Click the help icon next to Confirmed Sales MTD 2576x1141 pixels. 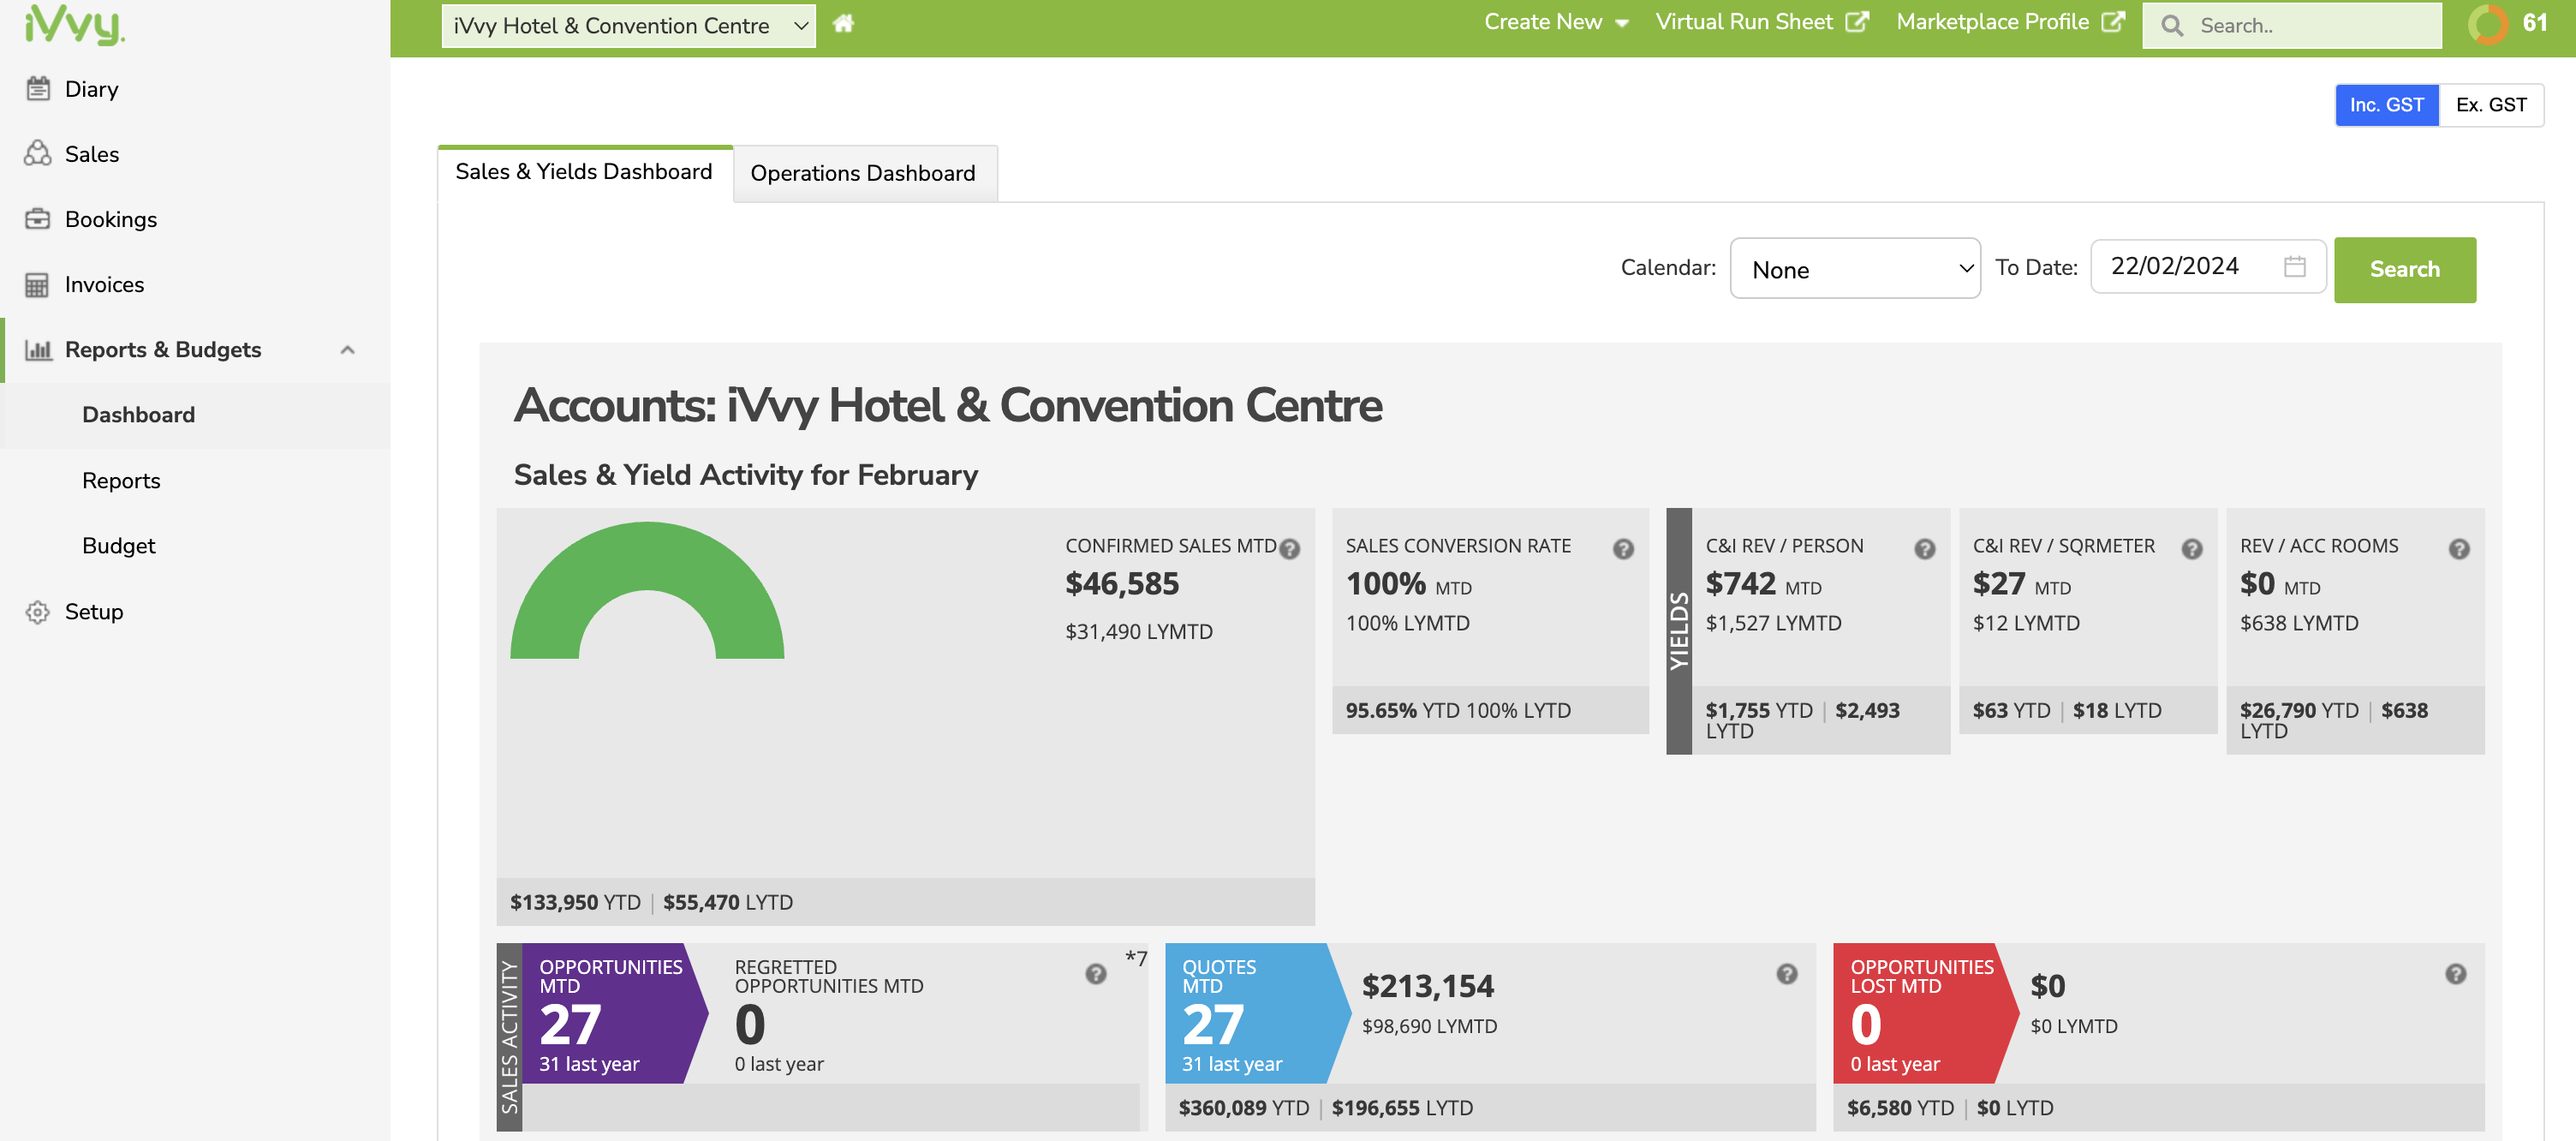[x=1290, y=548]
